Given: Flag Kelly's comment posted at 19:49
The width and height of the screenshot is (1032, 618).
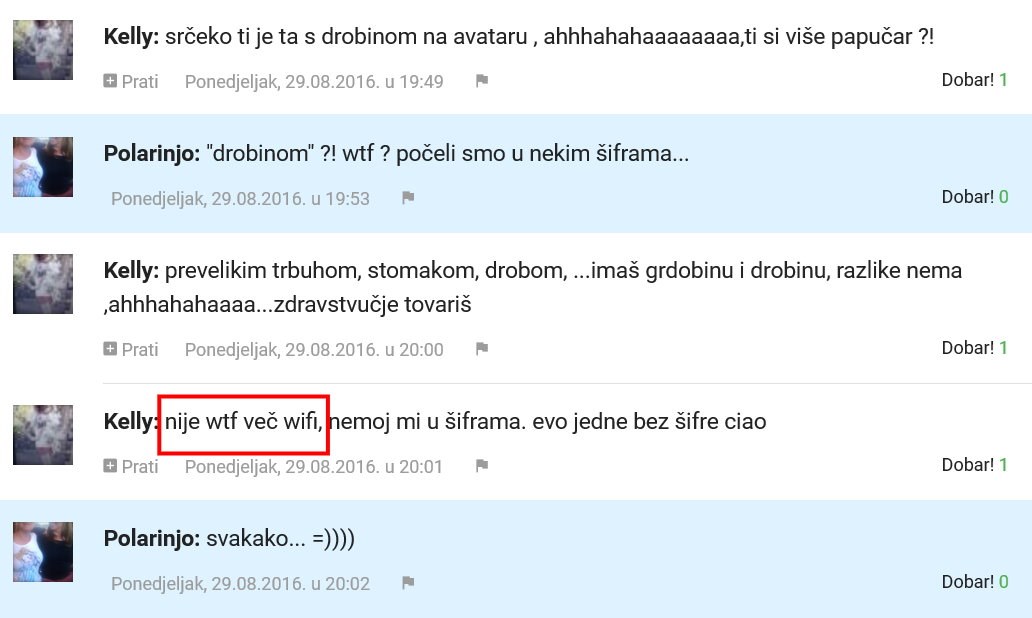Looking at the screenshot, I should pyautogui.click(x=482, y=80).
